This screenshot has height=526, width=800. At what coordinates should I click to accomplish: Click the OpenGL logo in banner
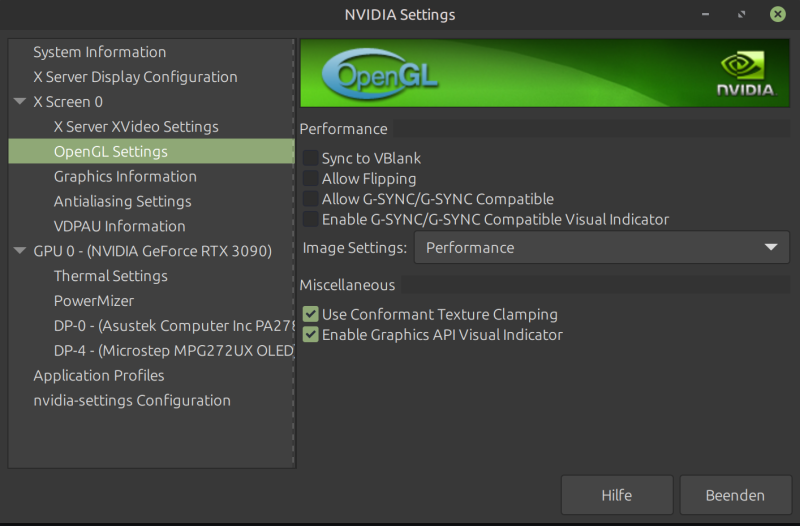pyautogui.click(x=380, y=74)
